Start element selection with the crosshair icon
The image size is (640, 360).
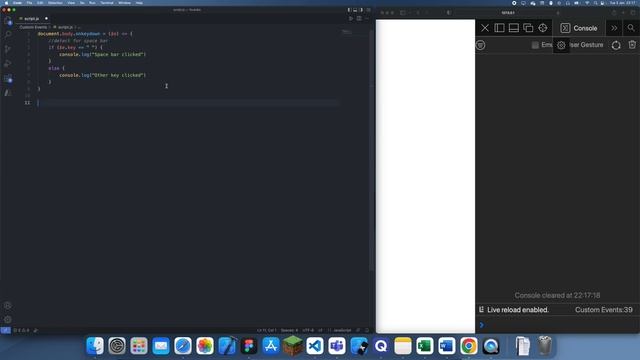[x=542, y=28]
